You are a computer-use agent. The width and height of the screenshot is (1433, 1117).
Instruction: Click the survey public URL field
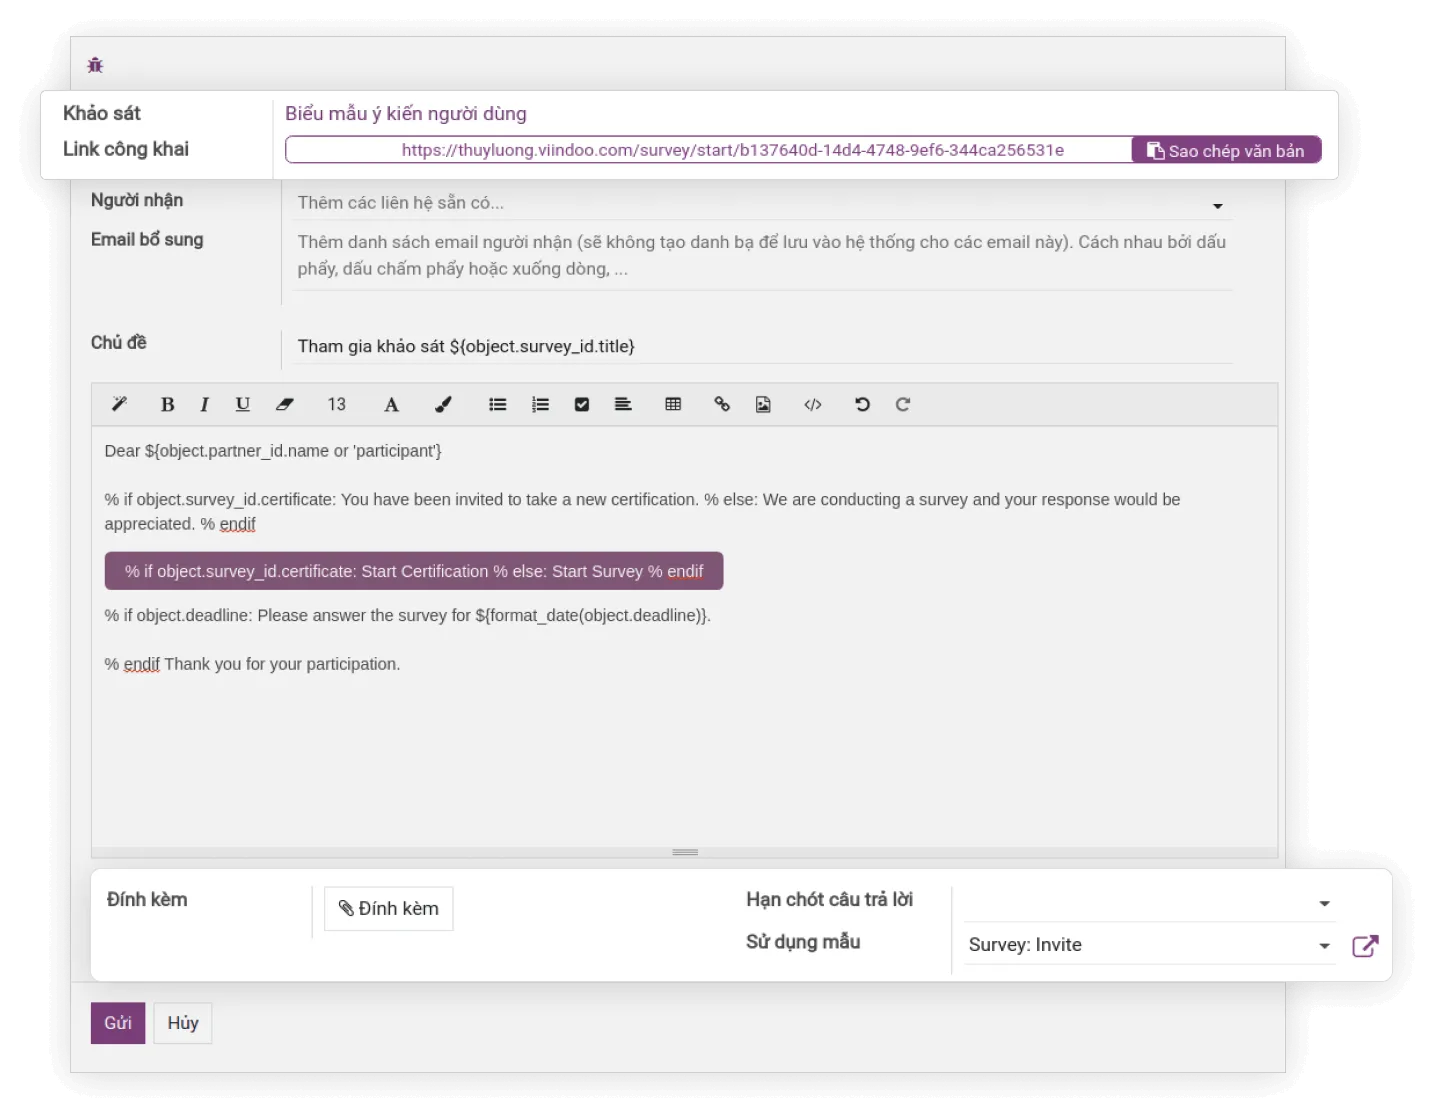708,150
